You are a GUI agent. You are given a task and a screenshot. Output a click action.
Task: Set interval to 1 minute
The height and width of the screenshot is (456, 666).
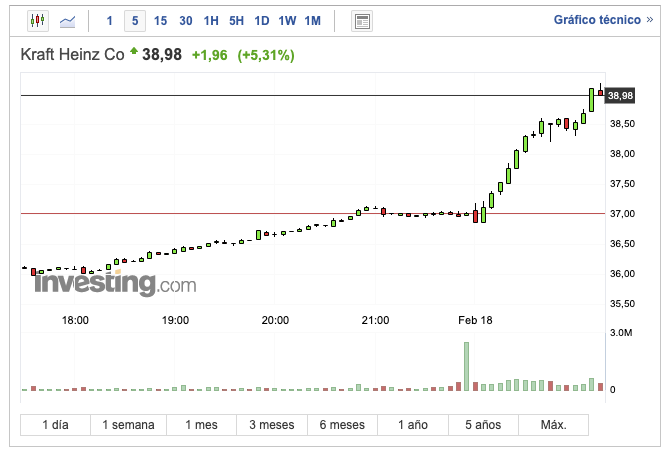click(x=111, y=20)
